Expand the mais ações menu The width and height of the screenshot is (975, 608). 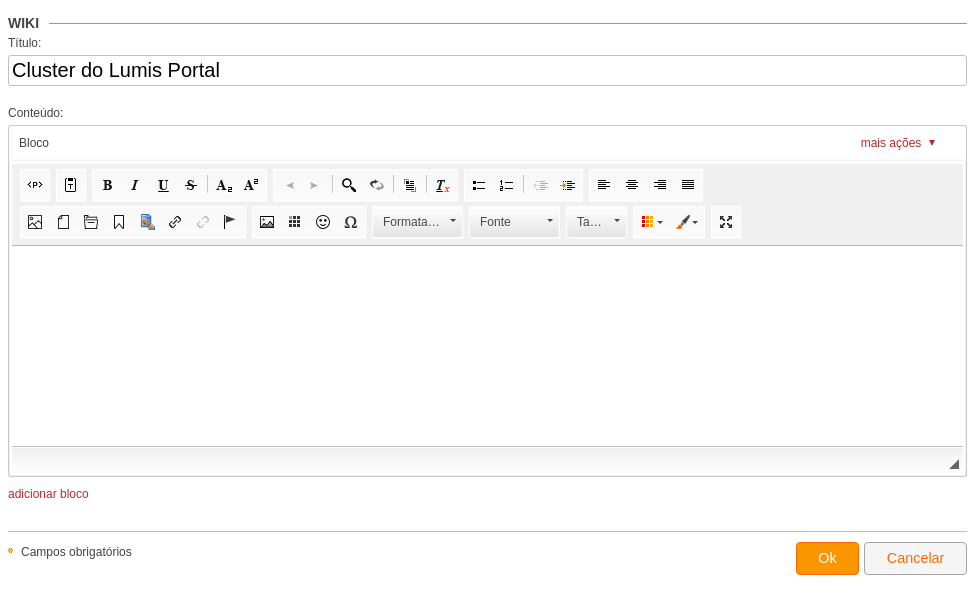tap(898, 143)
